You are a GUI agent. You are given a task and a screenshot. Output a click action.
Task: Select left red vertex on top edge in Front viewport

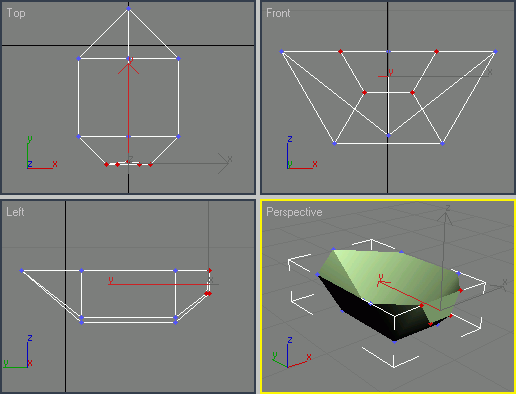tap(340, 51)
